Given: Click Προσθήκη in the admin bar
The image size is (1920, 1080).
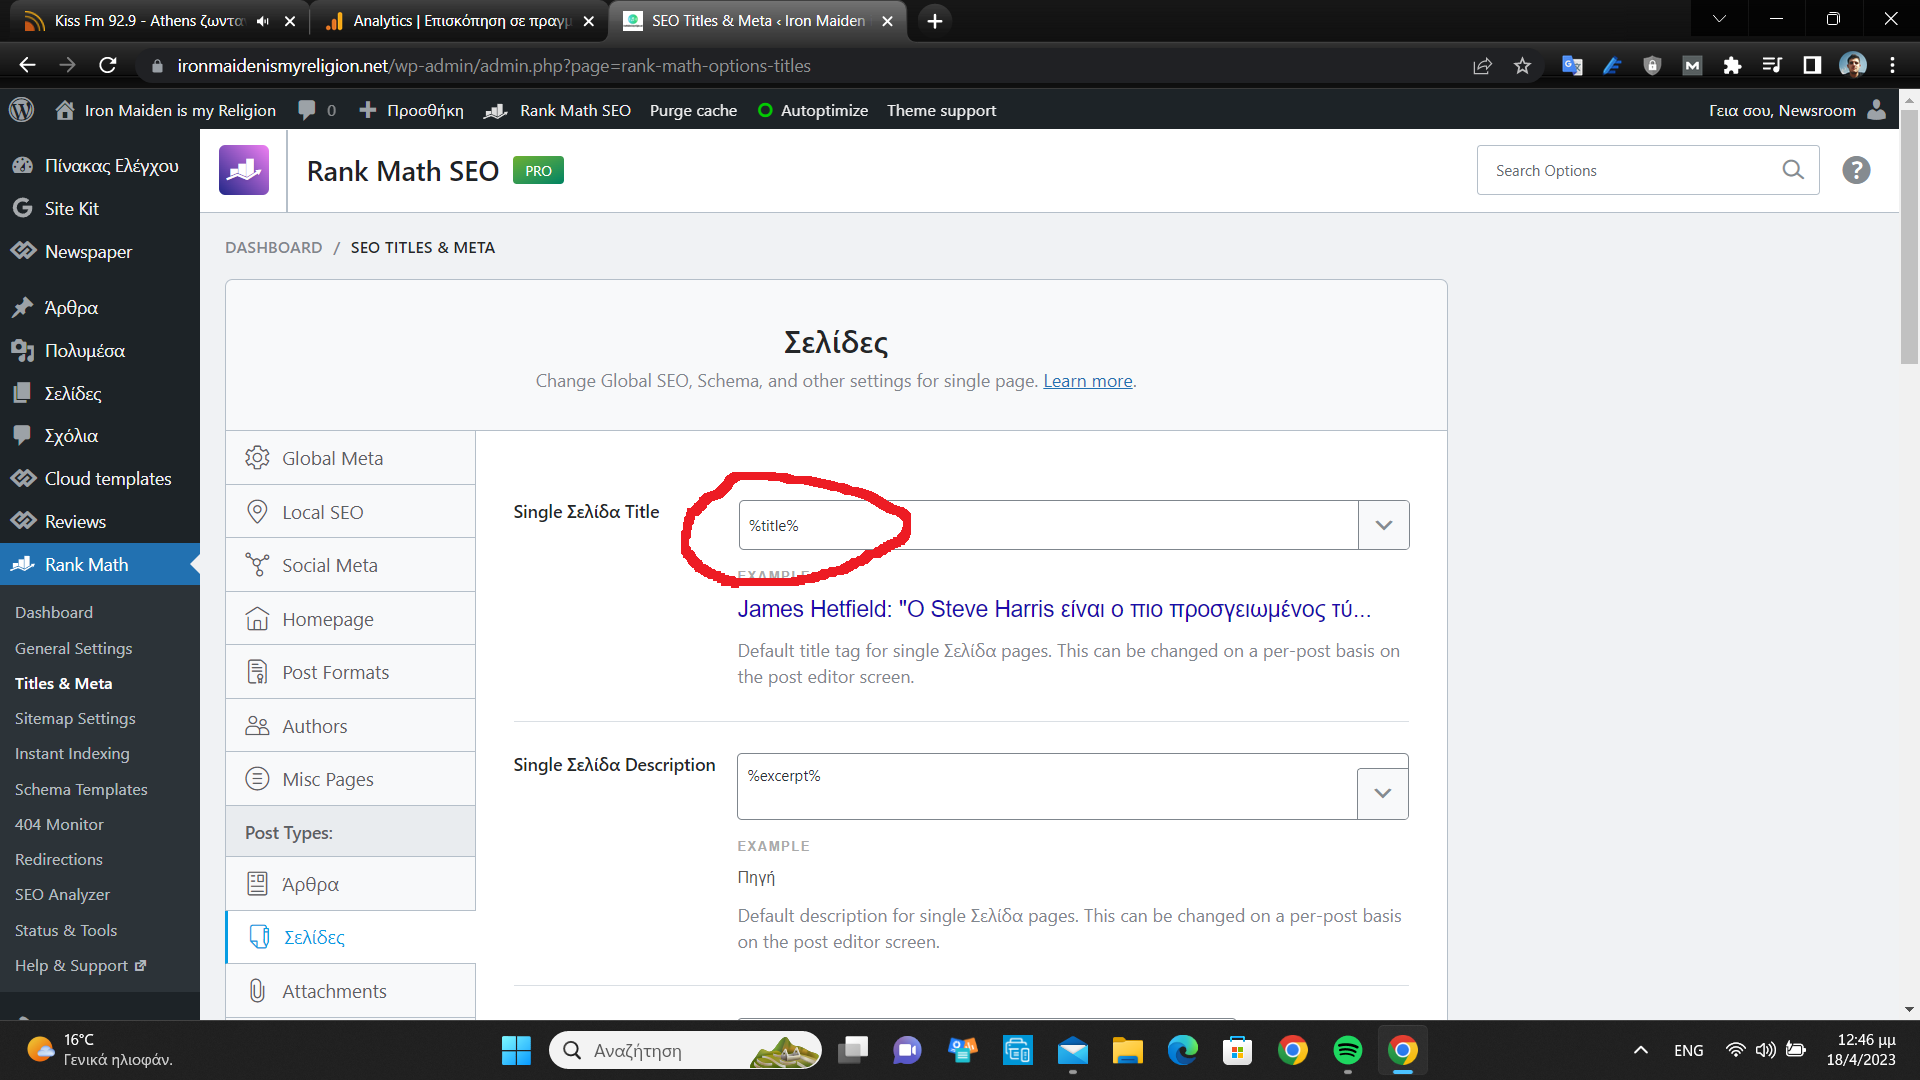Looking at the screenshot, I should (411, 110).
